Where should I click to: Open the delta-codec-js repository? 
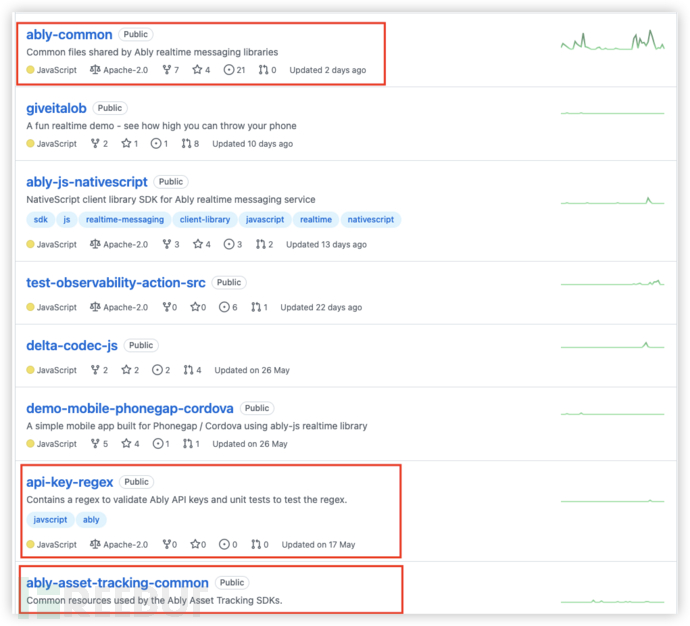click(72, 345)
